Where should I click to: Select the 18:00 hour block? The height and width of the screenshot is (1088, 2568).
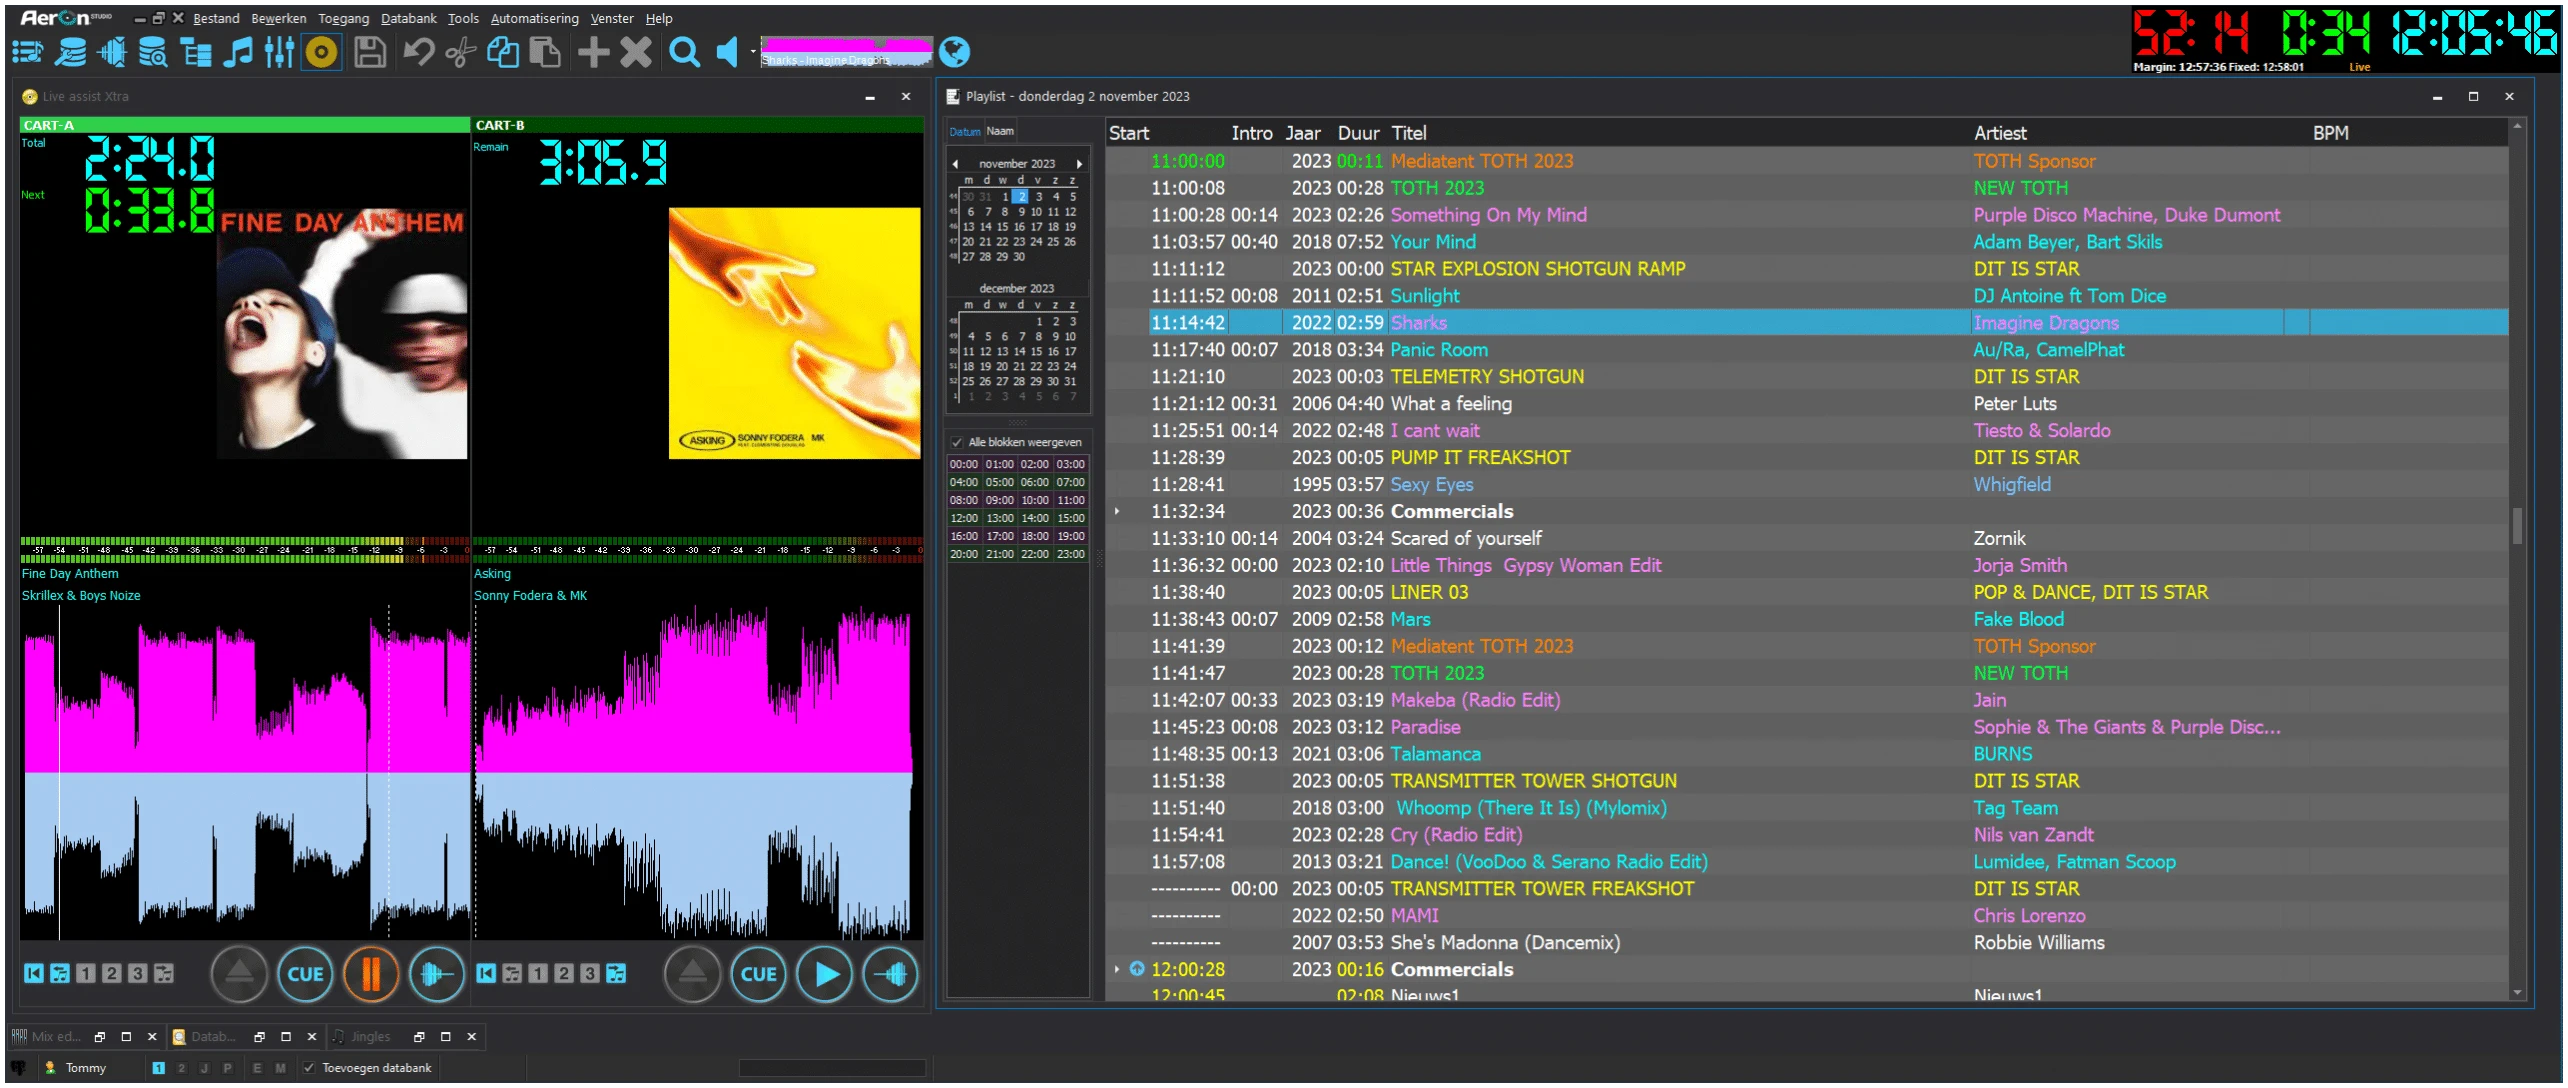tap(1035, 536)
